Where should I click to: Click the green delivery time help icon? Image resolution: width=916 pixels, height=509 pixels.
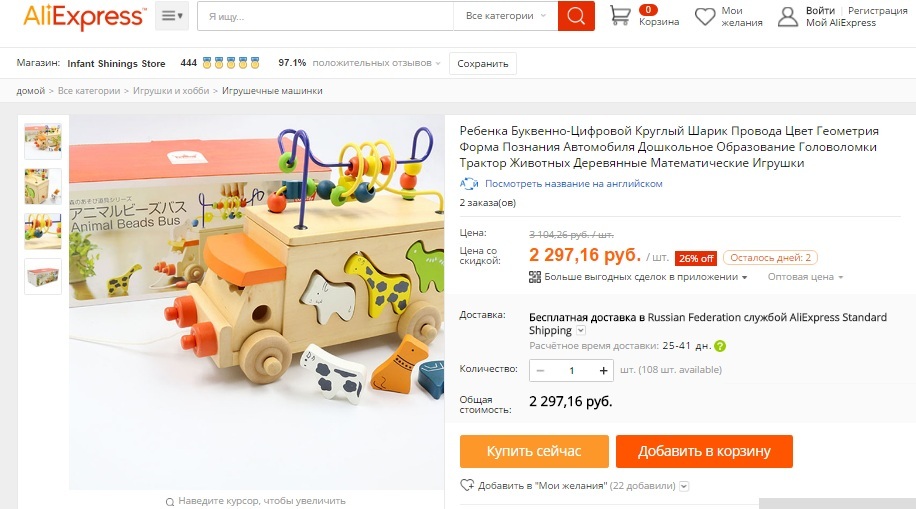point(720,346)
